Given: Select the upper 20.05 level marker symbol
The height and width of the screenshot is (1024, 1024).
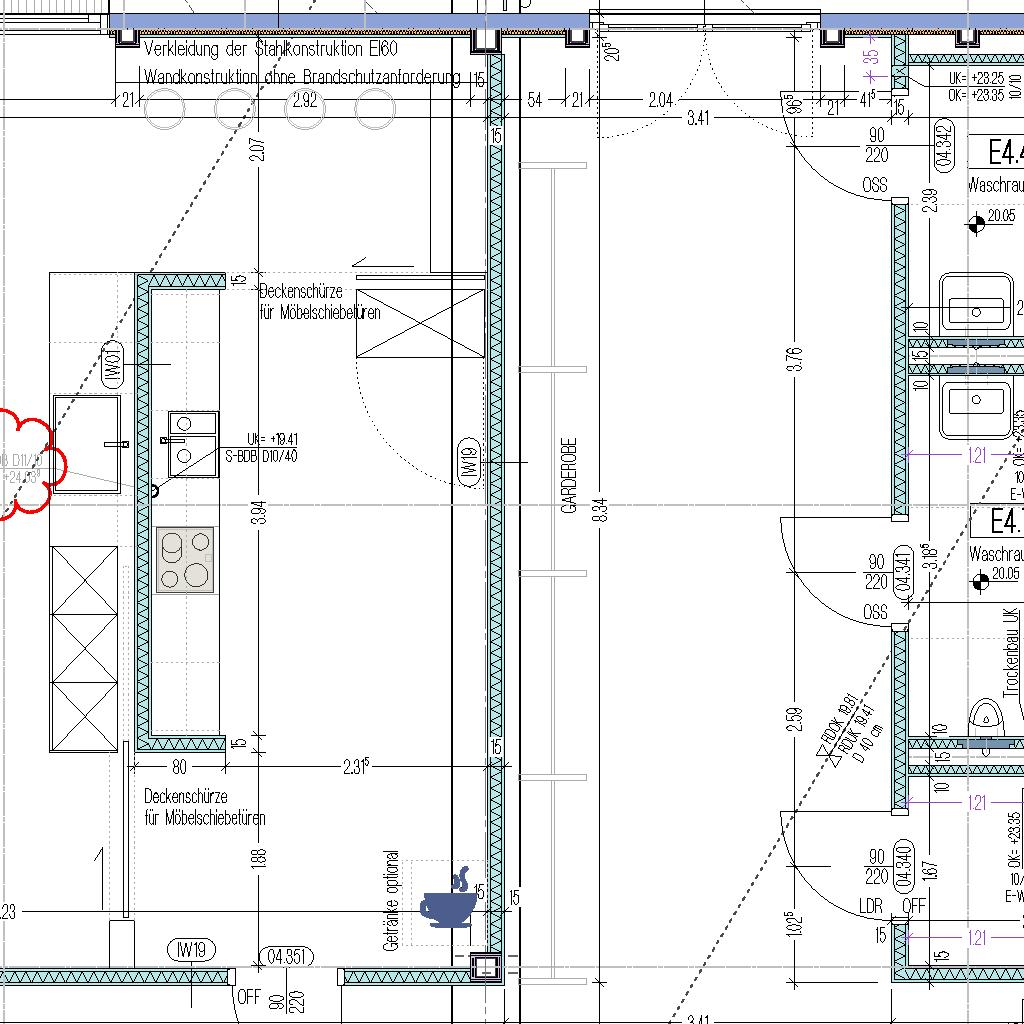Looking at the screenshot, I should click(x=975, y=224).
